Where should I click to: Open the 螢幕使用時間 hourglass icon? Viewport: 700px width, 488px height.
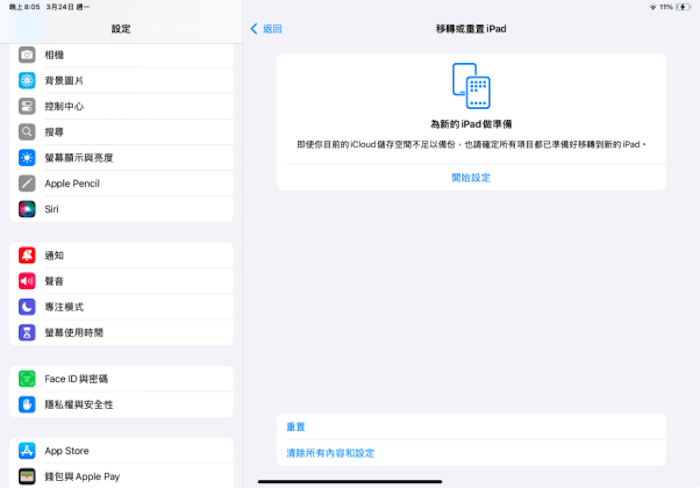coord(27,333)
